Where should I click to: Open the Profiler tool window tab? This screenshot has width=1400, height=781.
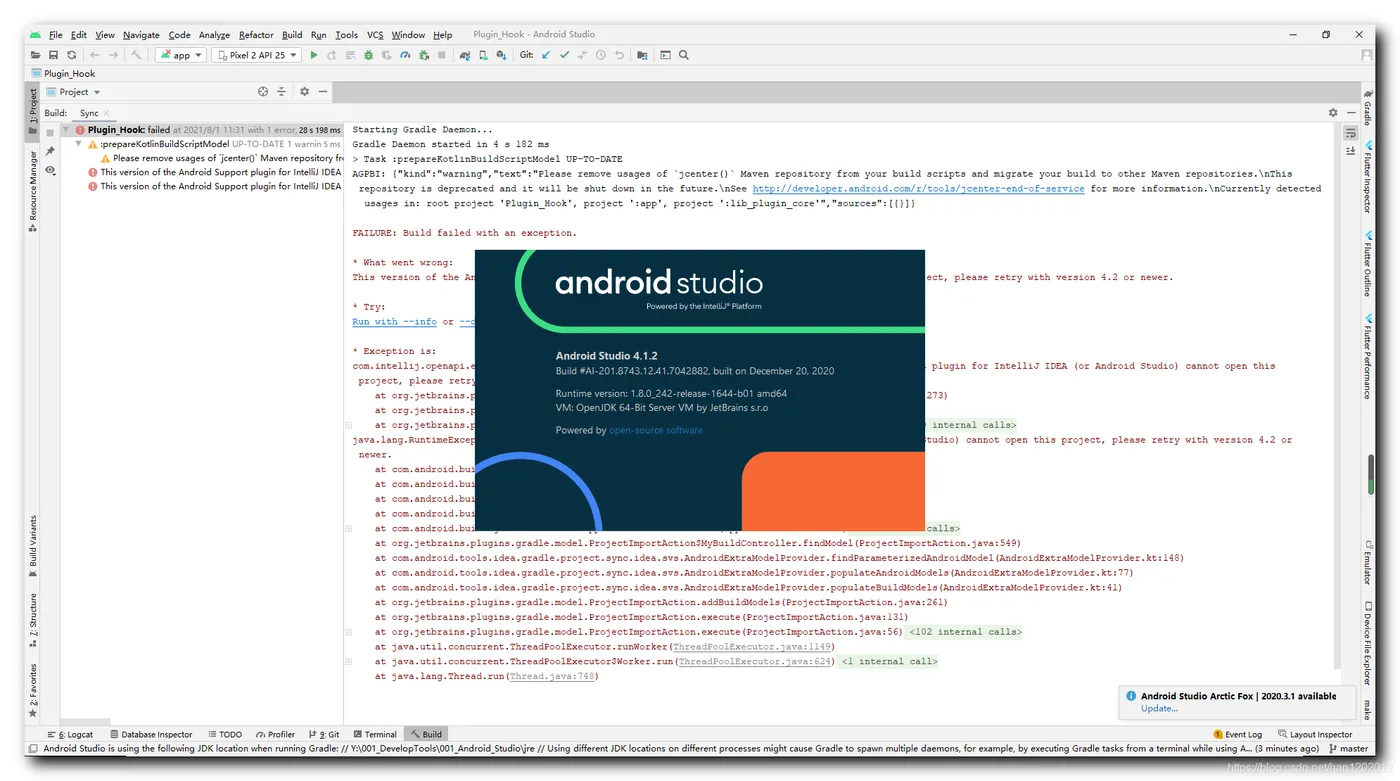click(x=276, y=734)
